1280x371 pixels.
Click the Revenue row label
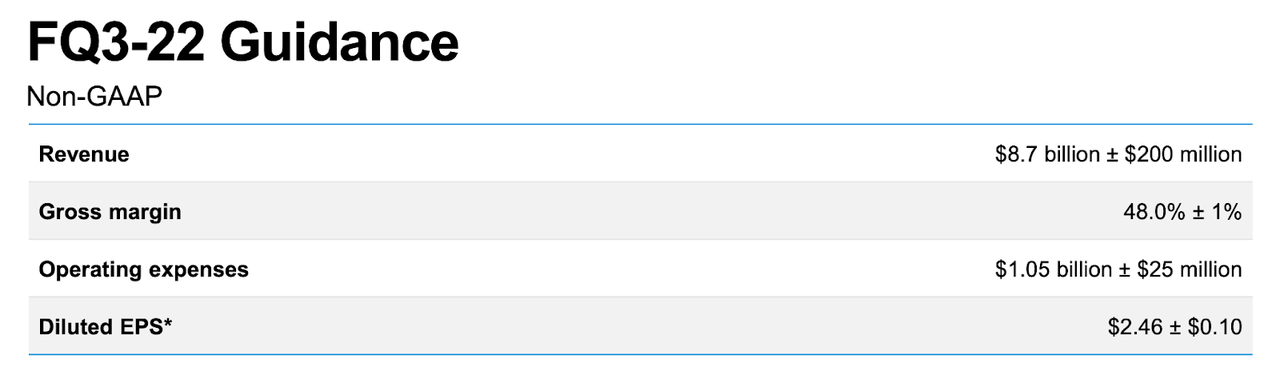pyautogui.click(x=84, y=155)
